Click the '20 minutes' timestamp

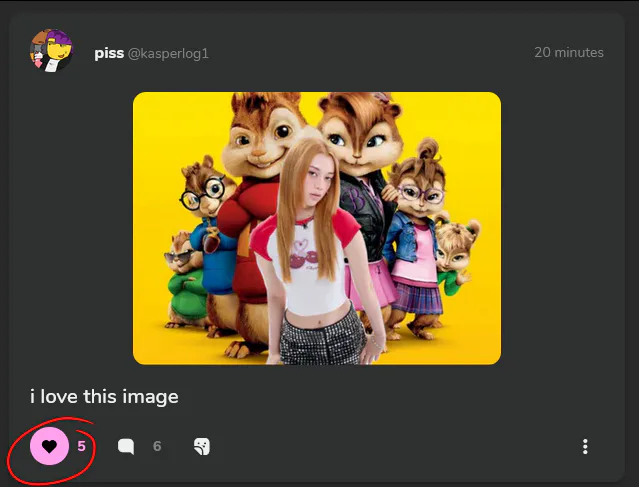click(x=569, y=53)
